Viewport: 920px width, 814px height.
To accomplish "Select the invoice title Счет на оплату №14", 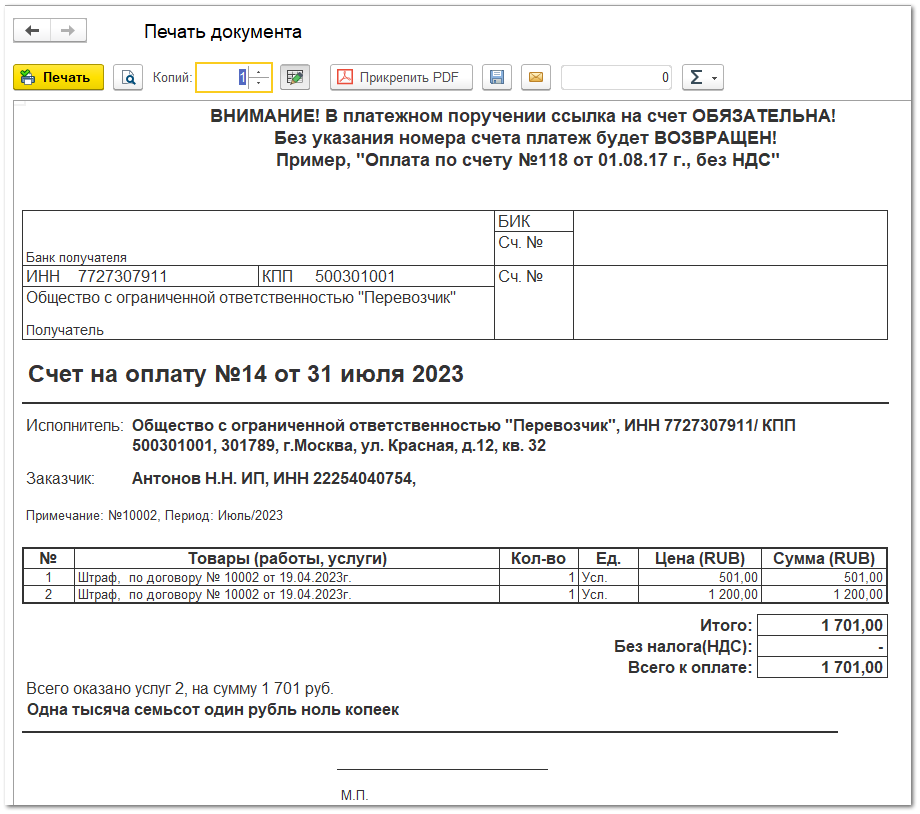I will (246, 374).
